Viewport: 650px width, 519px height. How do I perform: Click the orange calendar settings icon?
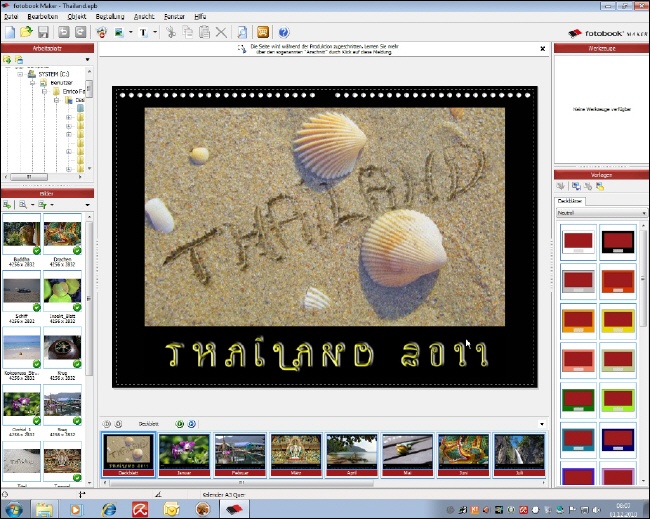click(263, 32)
